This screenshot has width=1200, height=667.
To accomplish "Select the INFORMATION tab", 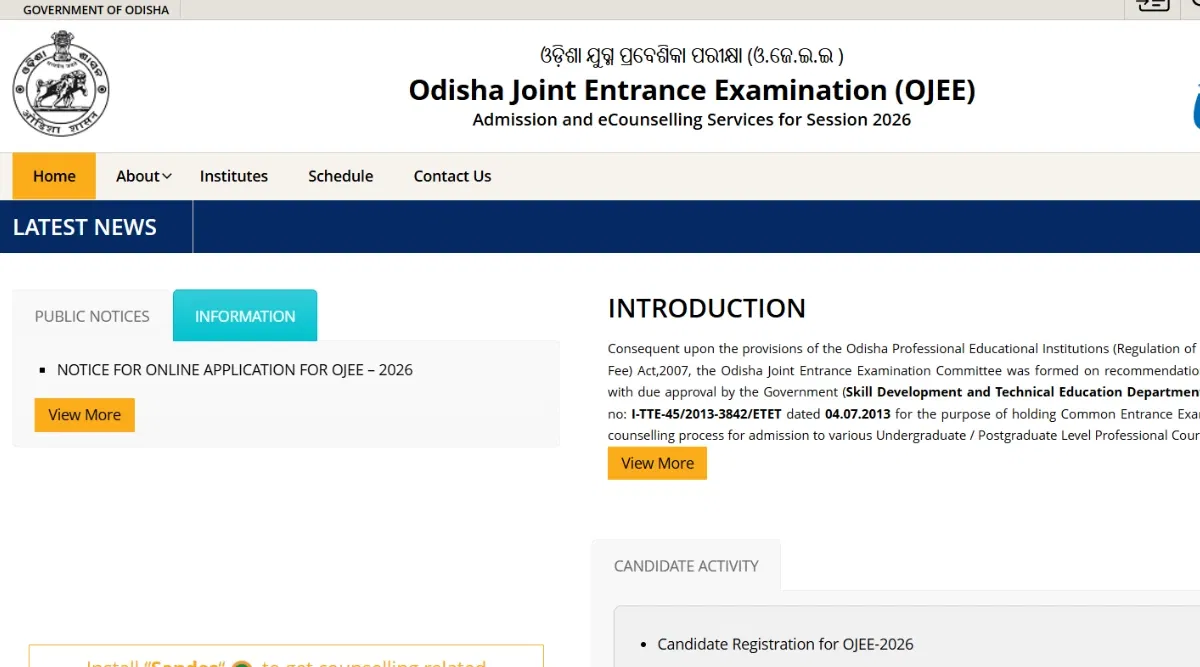I will click(244, 315).
